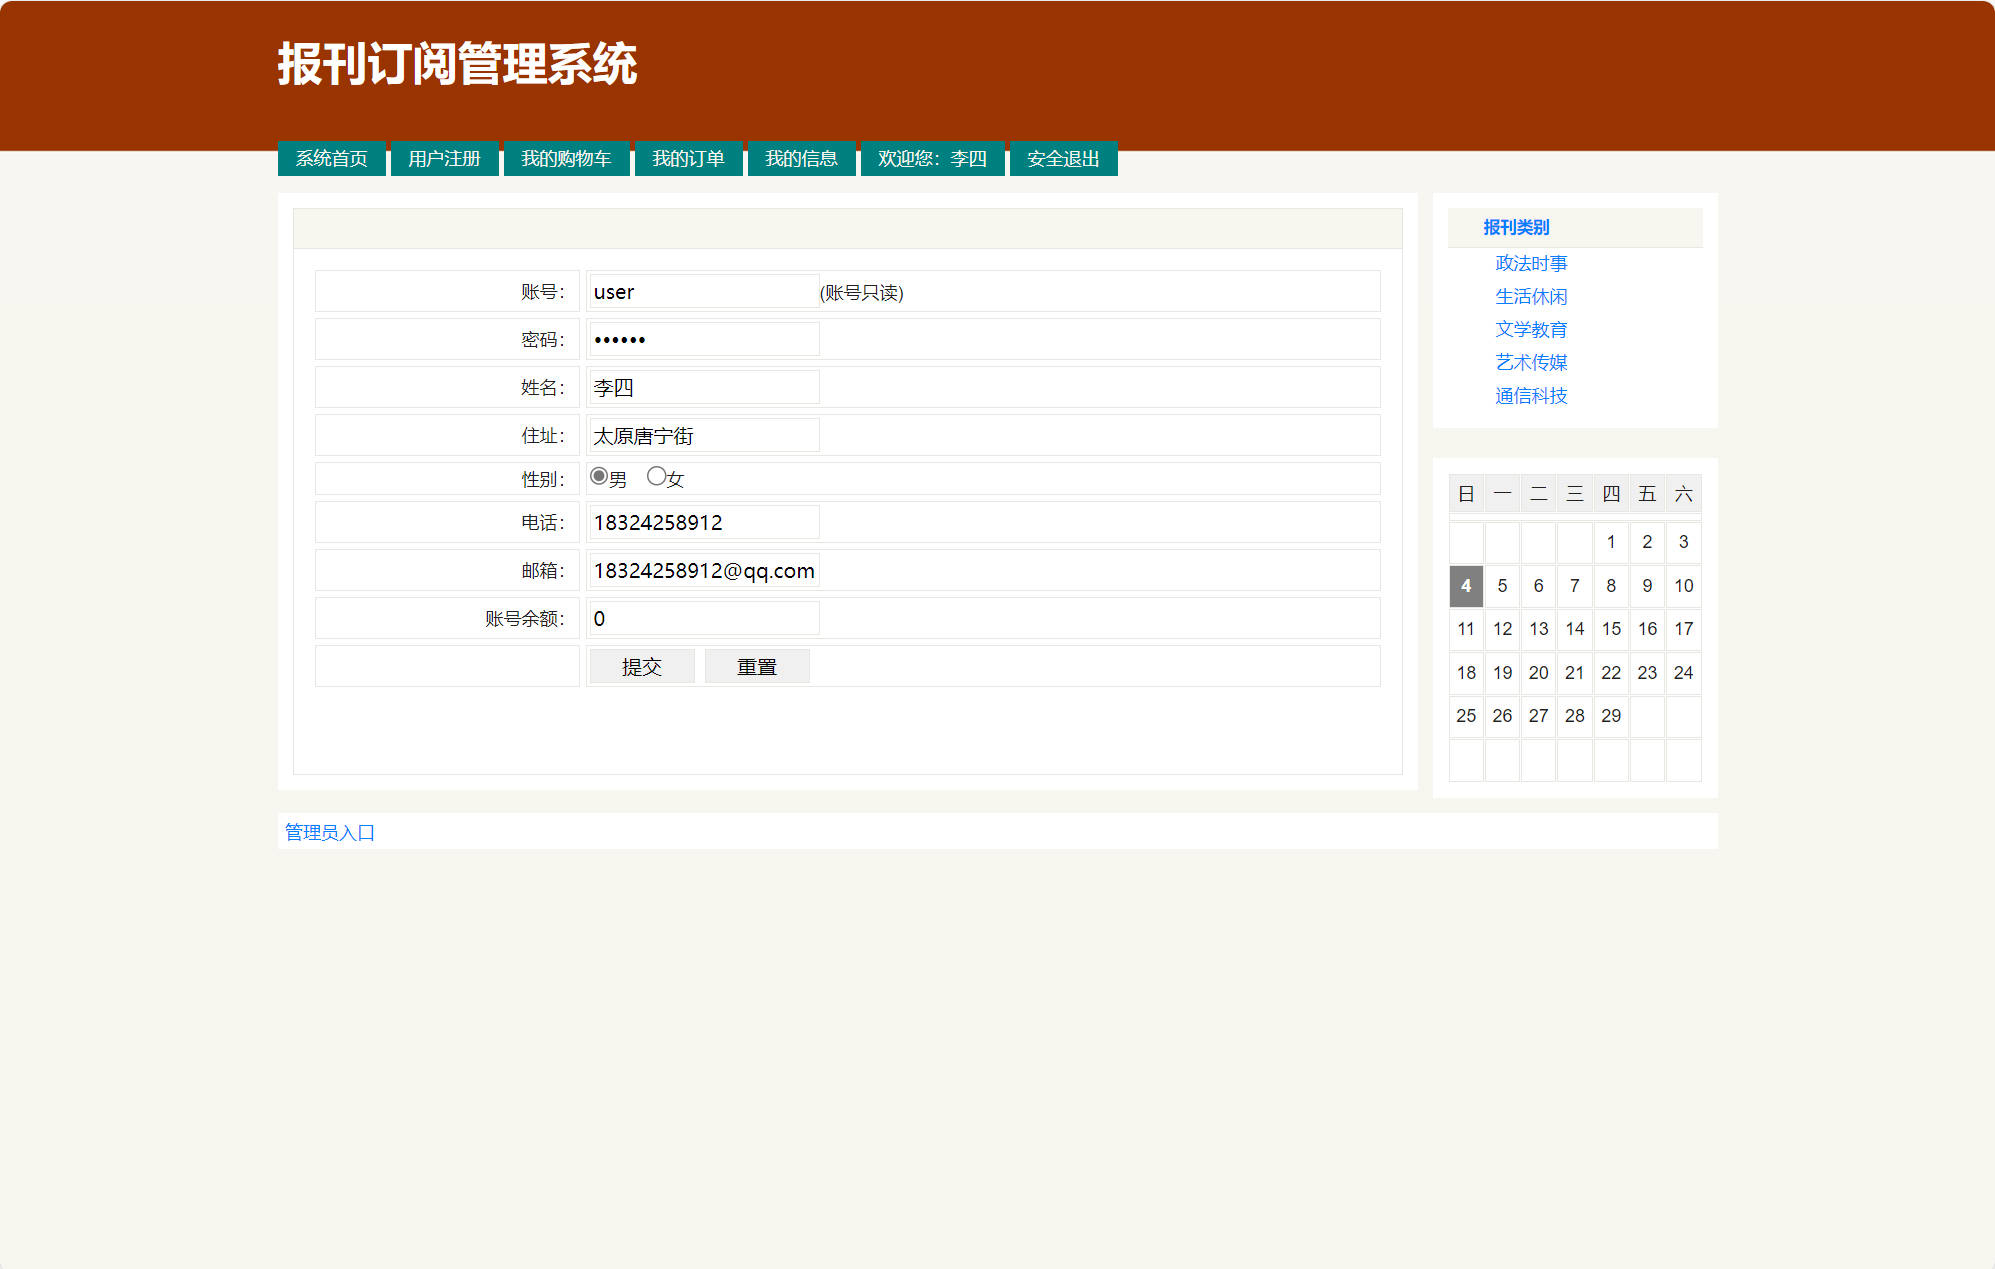The height and width of the screenshot is (1269, 1995).
Task: Click the 邮箱 email input field
Action: (703, 570)
